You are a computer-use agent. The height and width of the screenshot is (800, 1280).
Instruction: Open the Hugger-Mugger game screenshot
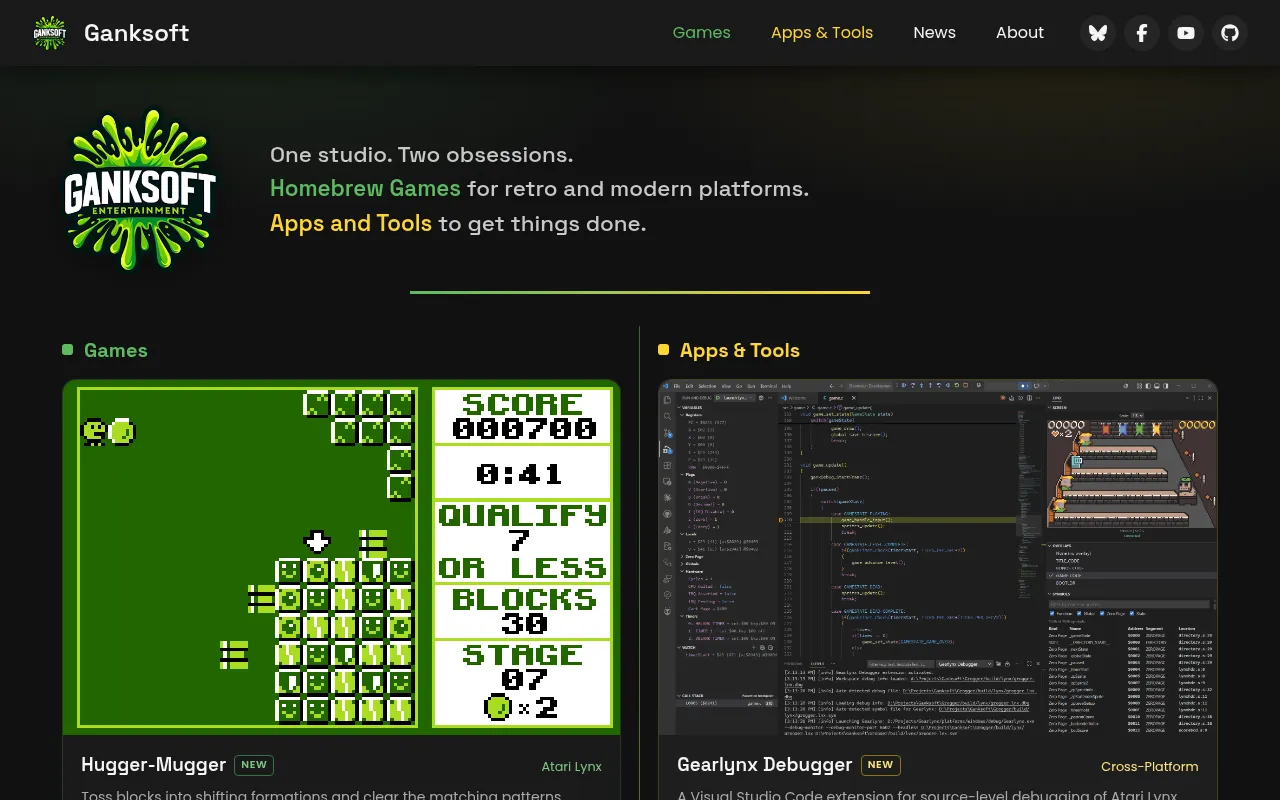(342, 558)
